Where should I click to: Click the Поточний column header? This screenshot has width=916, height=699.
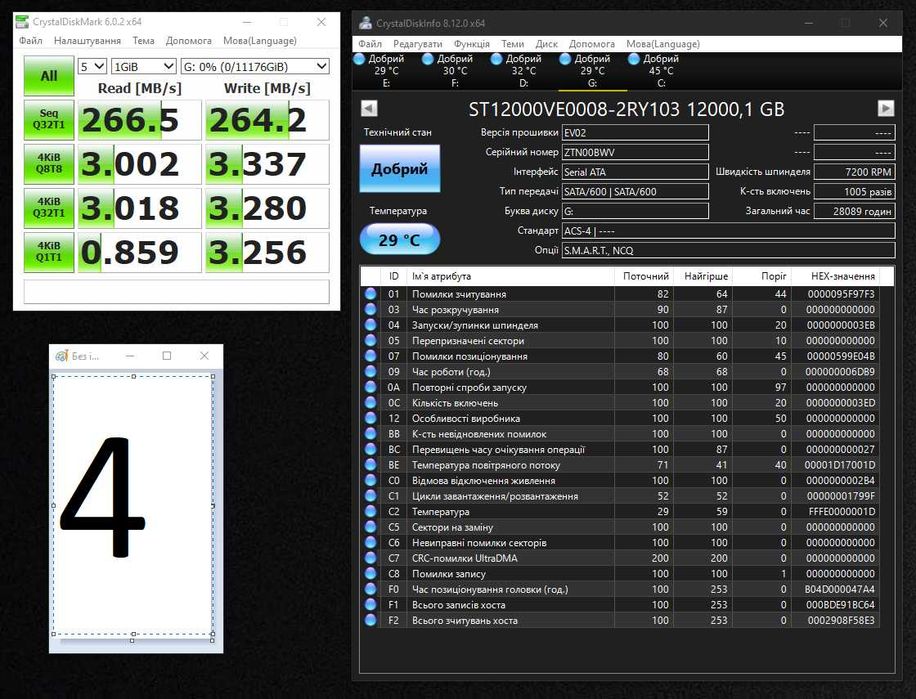[644, 276]
